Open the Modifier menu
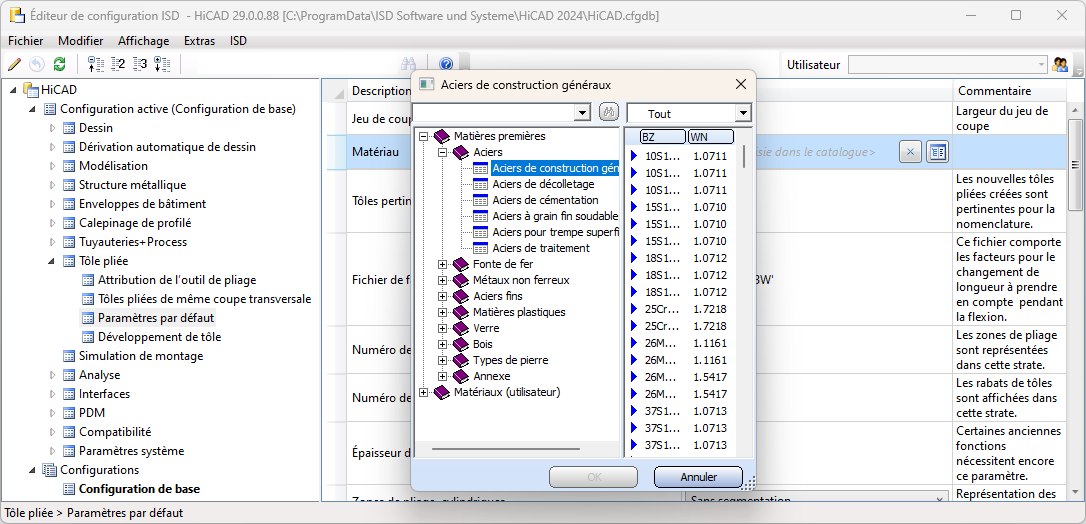This screenshot has height=524, width=1086. coord(80,41)
